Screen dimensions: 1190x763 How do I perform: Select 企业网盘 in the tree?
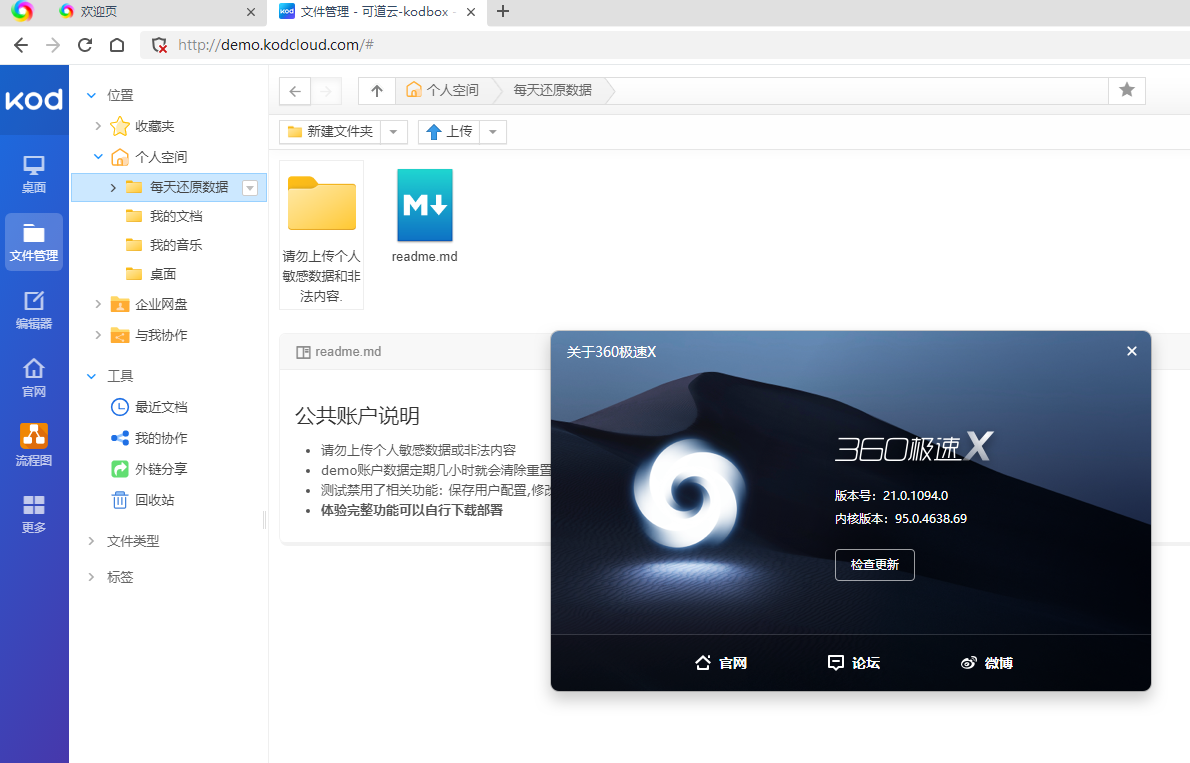tap(161, 304)
